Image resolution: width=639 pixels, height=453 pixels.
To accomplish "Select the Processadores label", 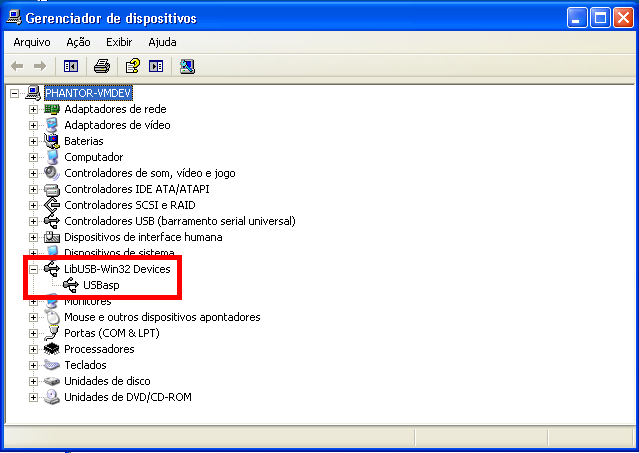I will [99, 349].
